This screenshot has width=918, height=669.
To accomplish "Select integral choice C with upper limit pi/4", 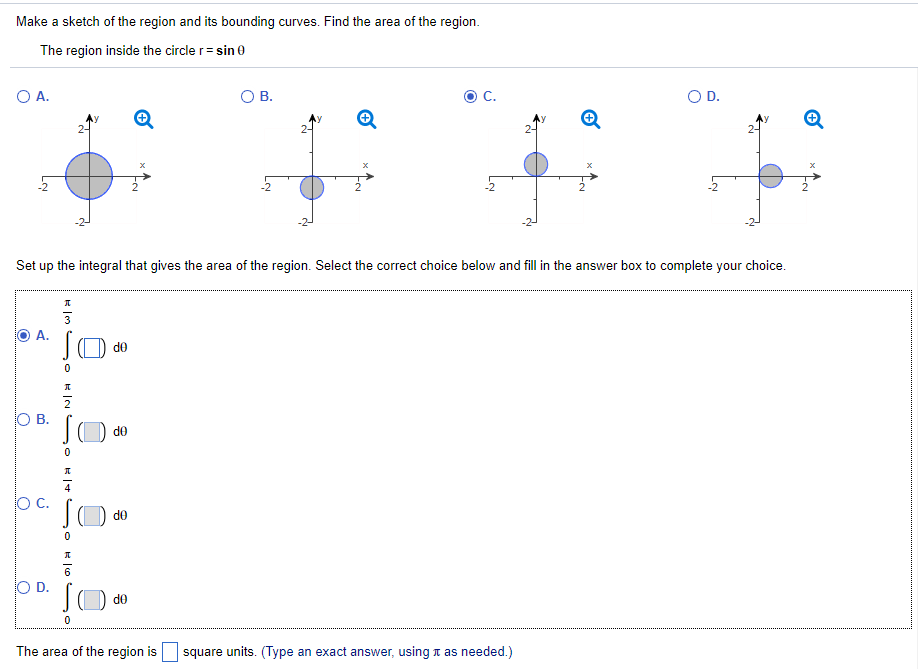I will click(x=21, y=504).
